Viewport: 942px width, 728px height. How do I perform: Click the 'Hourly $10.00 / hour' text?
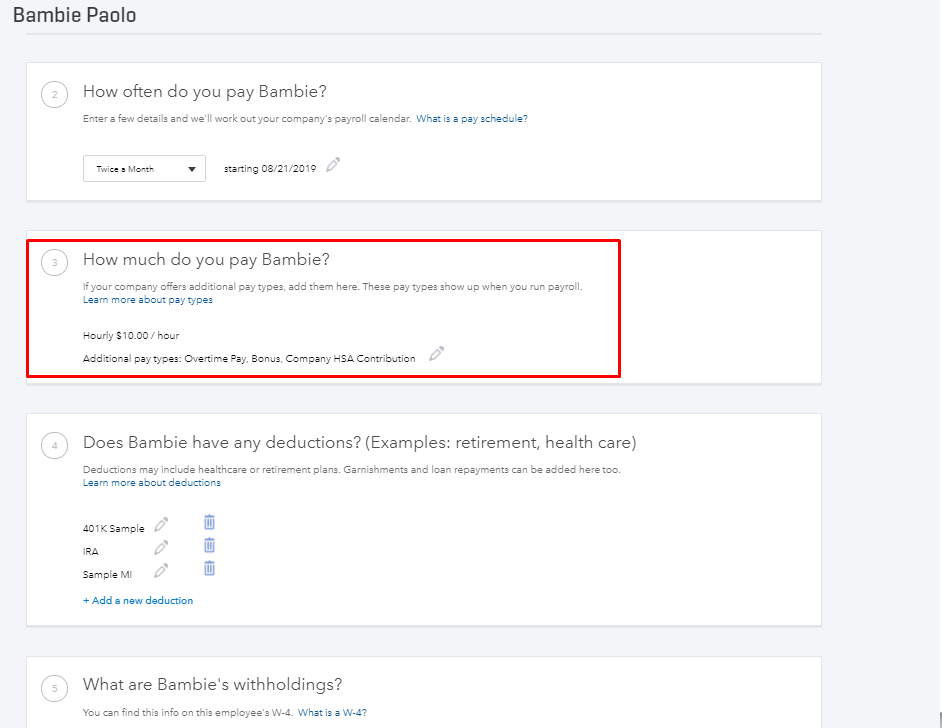[x=131, y=336]
